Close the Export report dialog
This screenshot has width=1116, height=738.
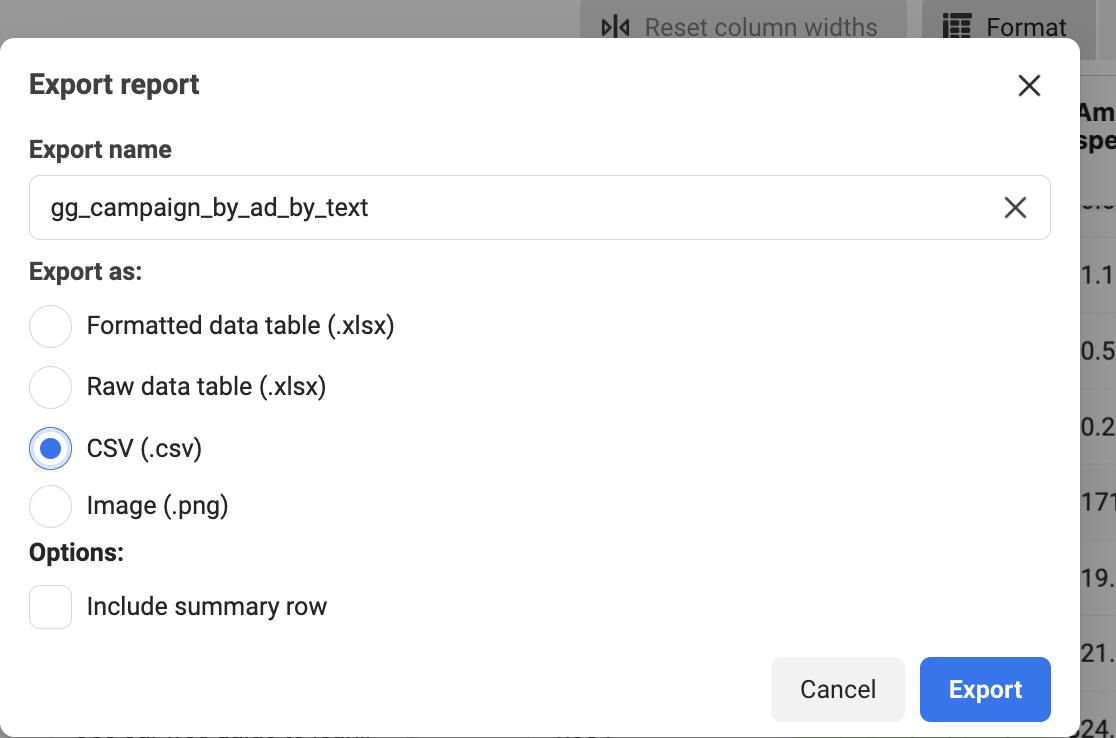[1029, 86]
